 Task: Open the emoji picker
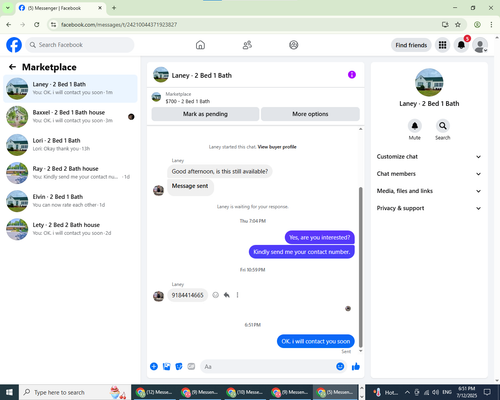point(340,367)
